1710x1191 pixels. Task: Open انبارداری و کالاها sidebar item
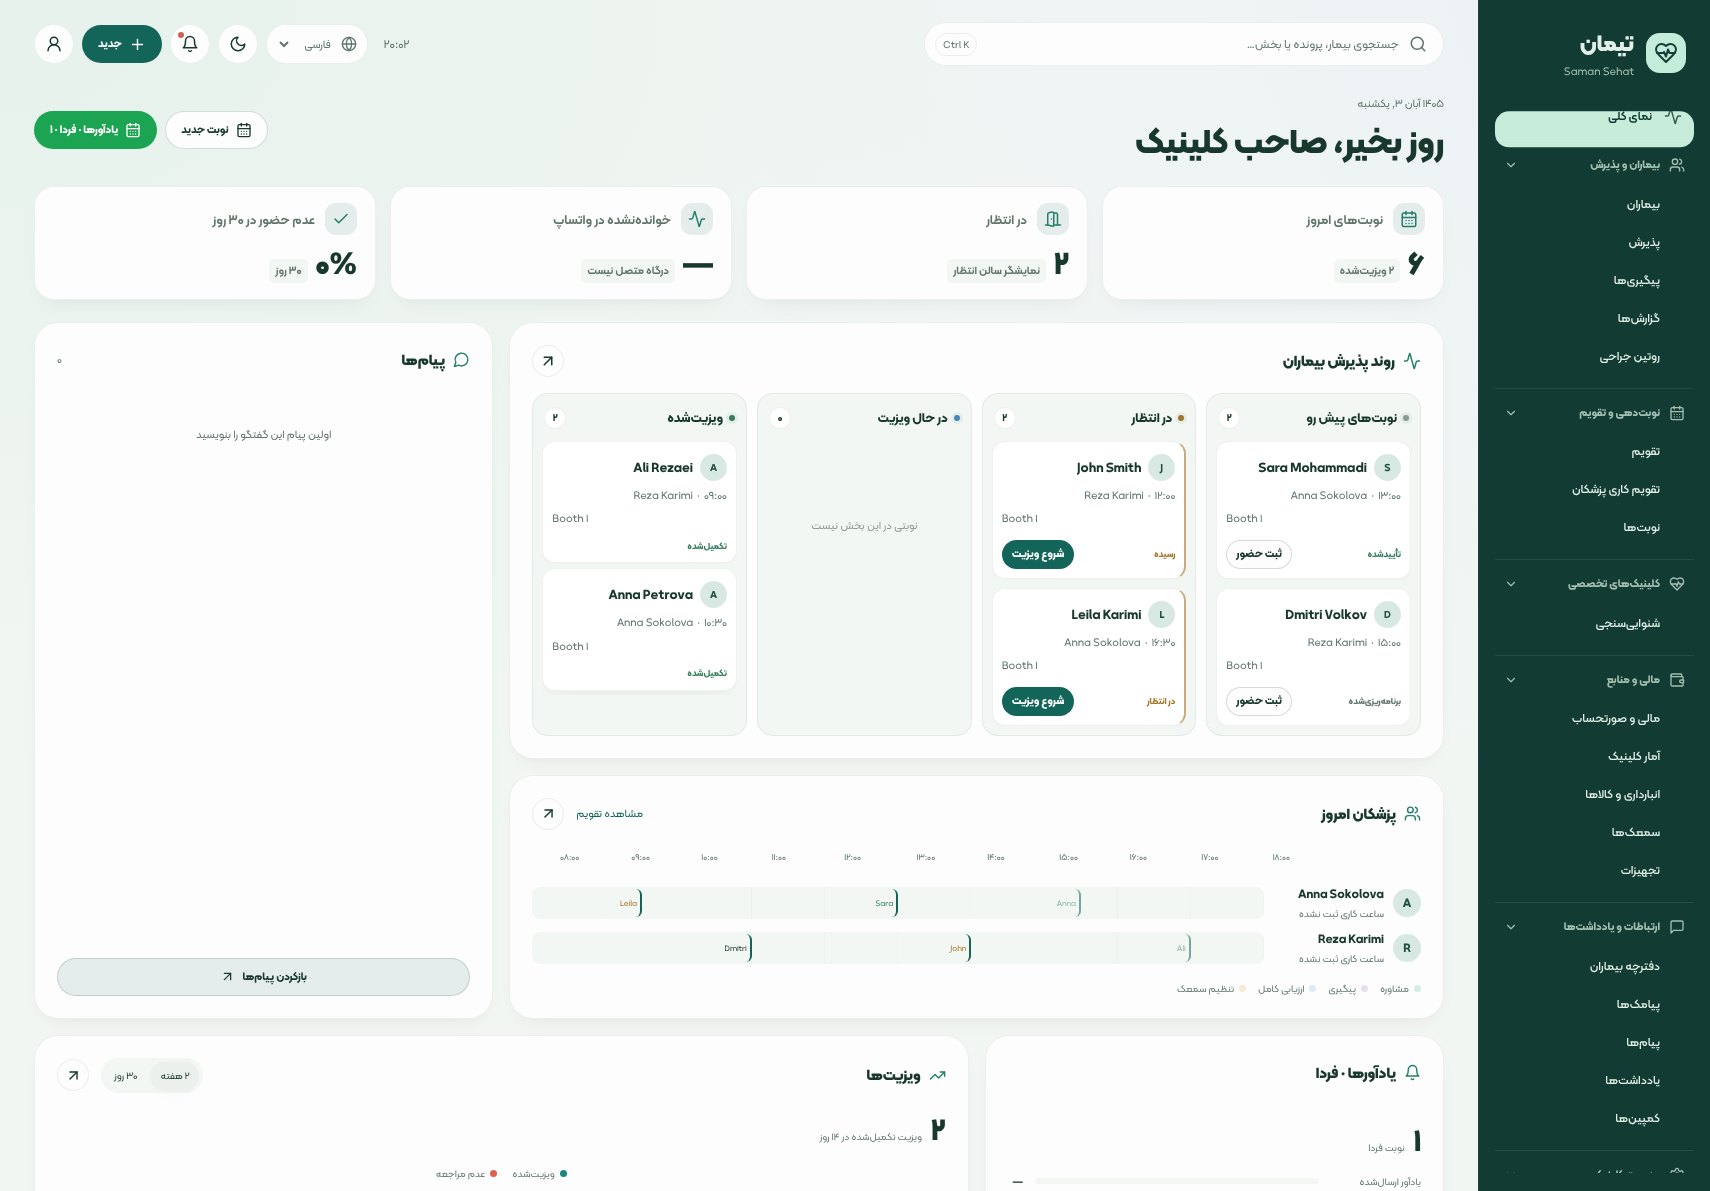click(1594, 795)
